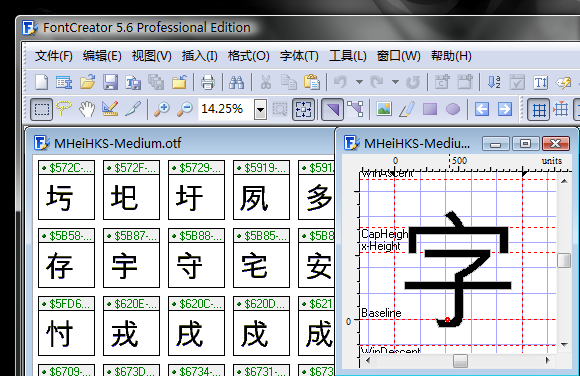Select glyph $5B85 宅 thumbnail
This screenshot has height=376, width=580.
click(262, 258)
